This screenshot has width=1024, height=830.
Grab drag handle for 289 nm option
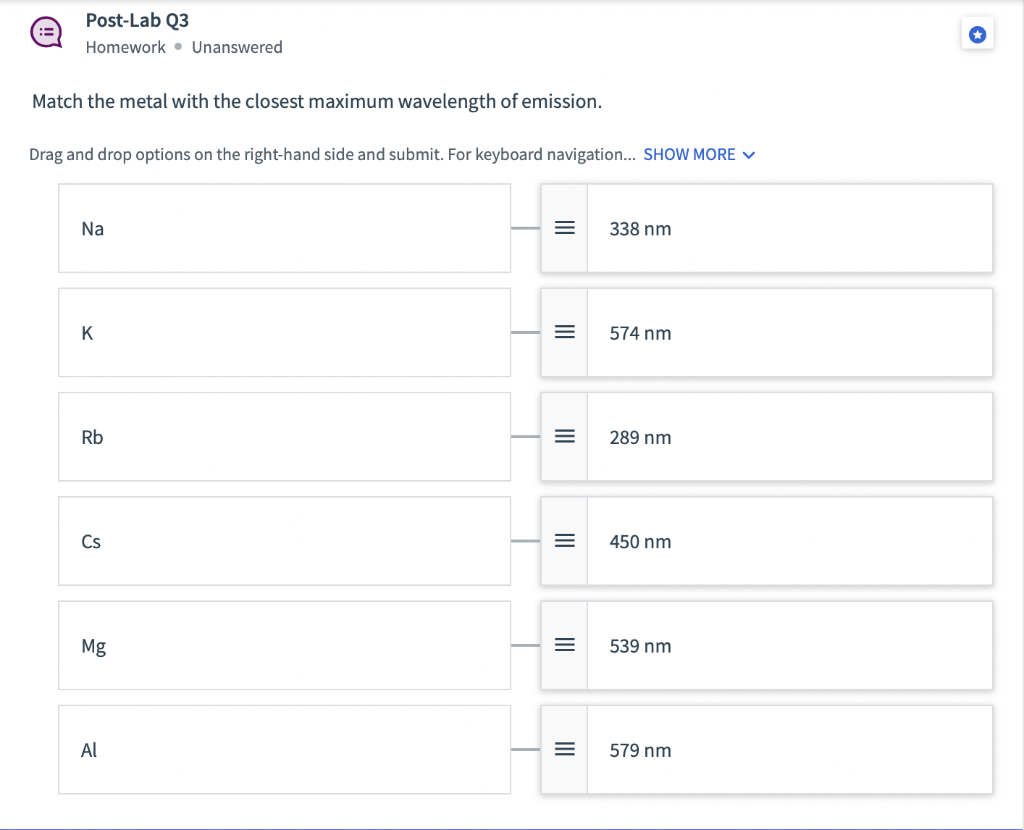click(x=564, y=437)
